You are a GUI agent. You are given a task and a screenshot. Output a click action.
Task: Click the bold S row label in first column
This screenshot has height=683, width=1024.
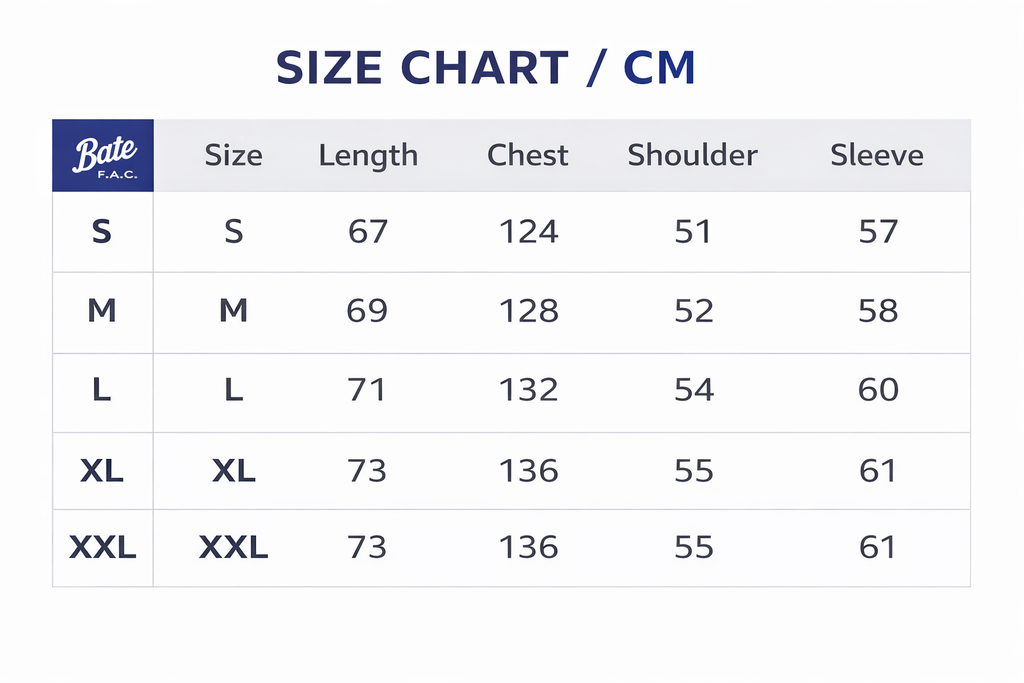point(101,232)
